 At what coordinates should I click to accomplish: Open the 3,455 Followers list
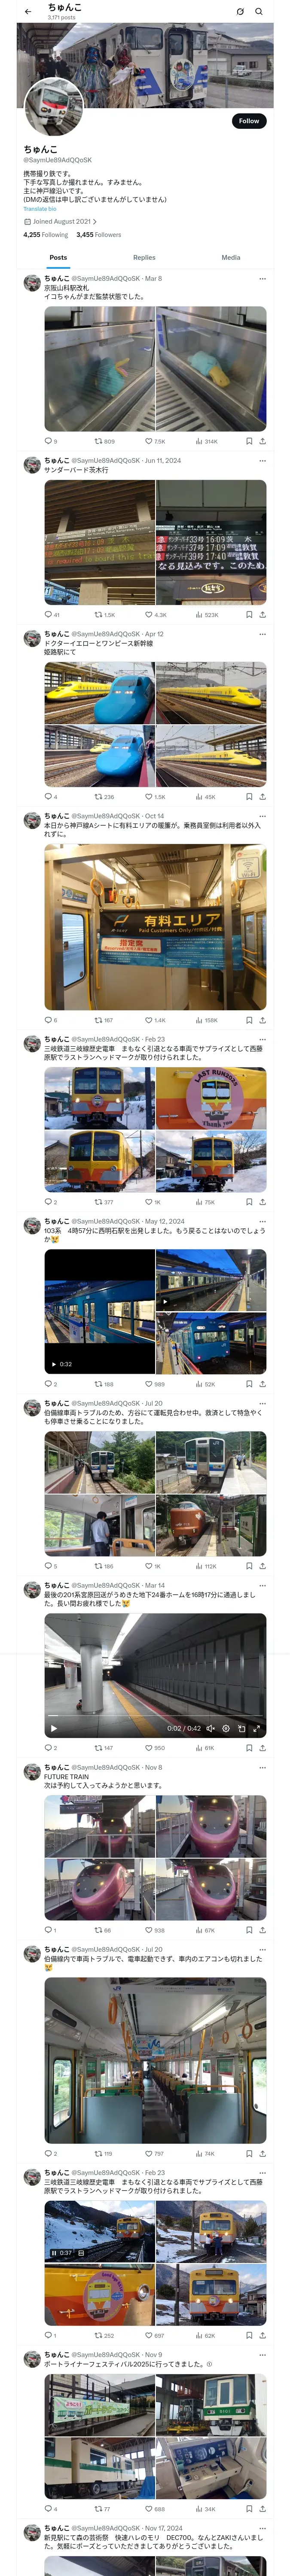click(x=99, y=235)
